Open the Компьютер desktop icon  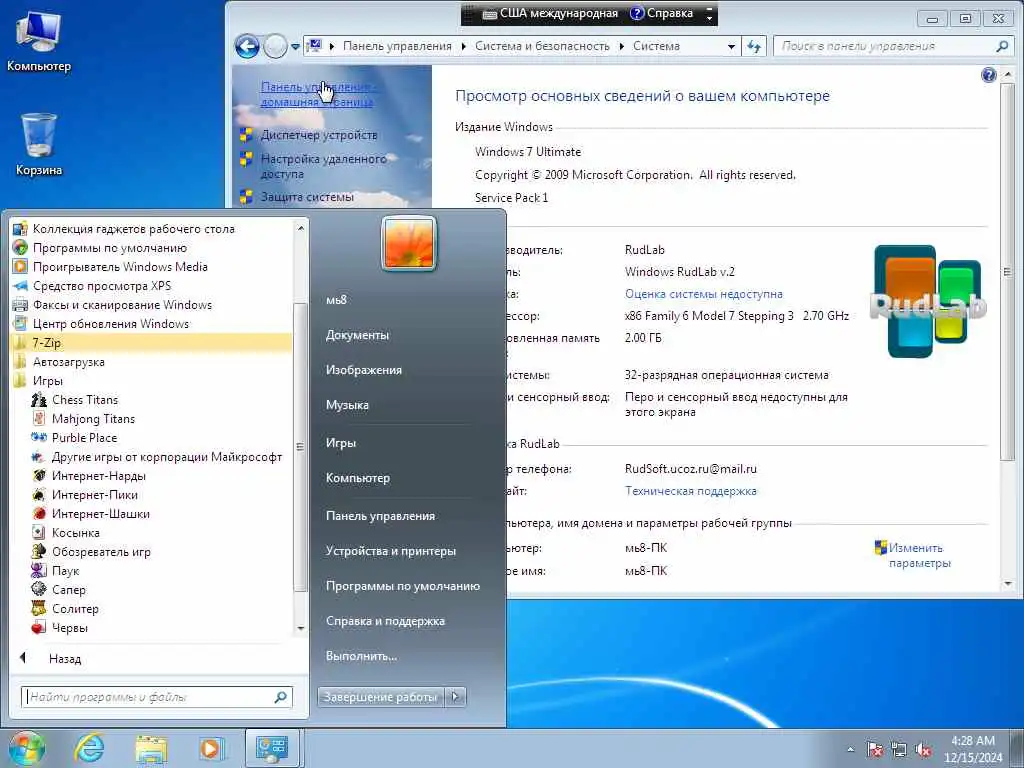coord(39,42)
